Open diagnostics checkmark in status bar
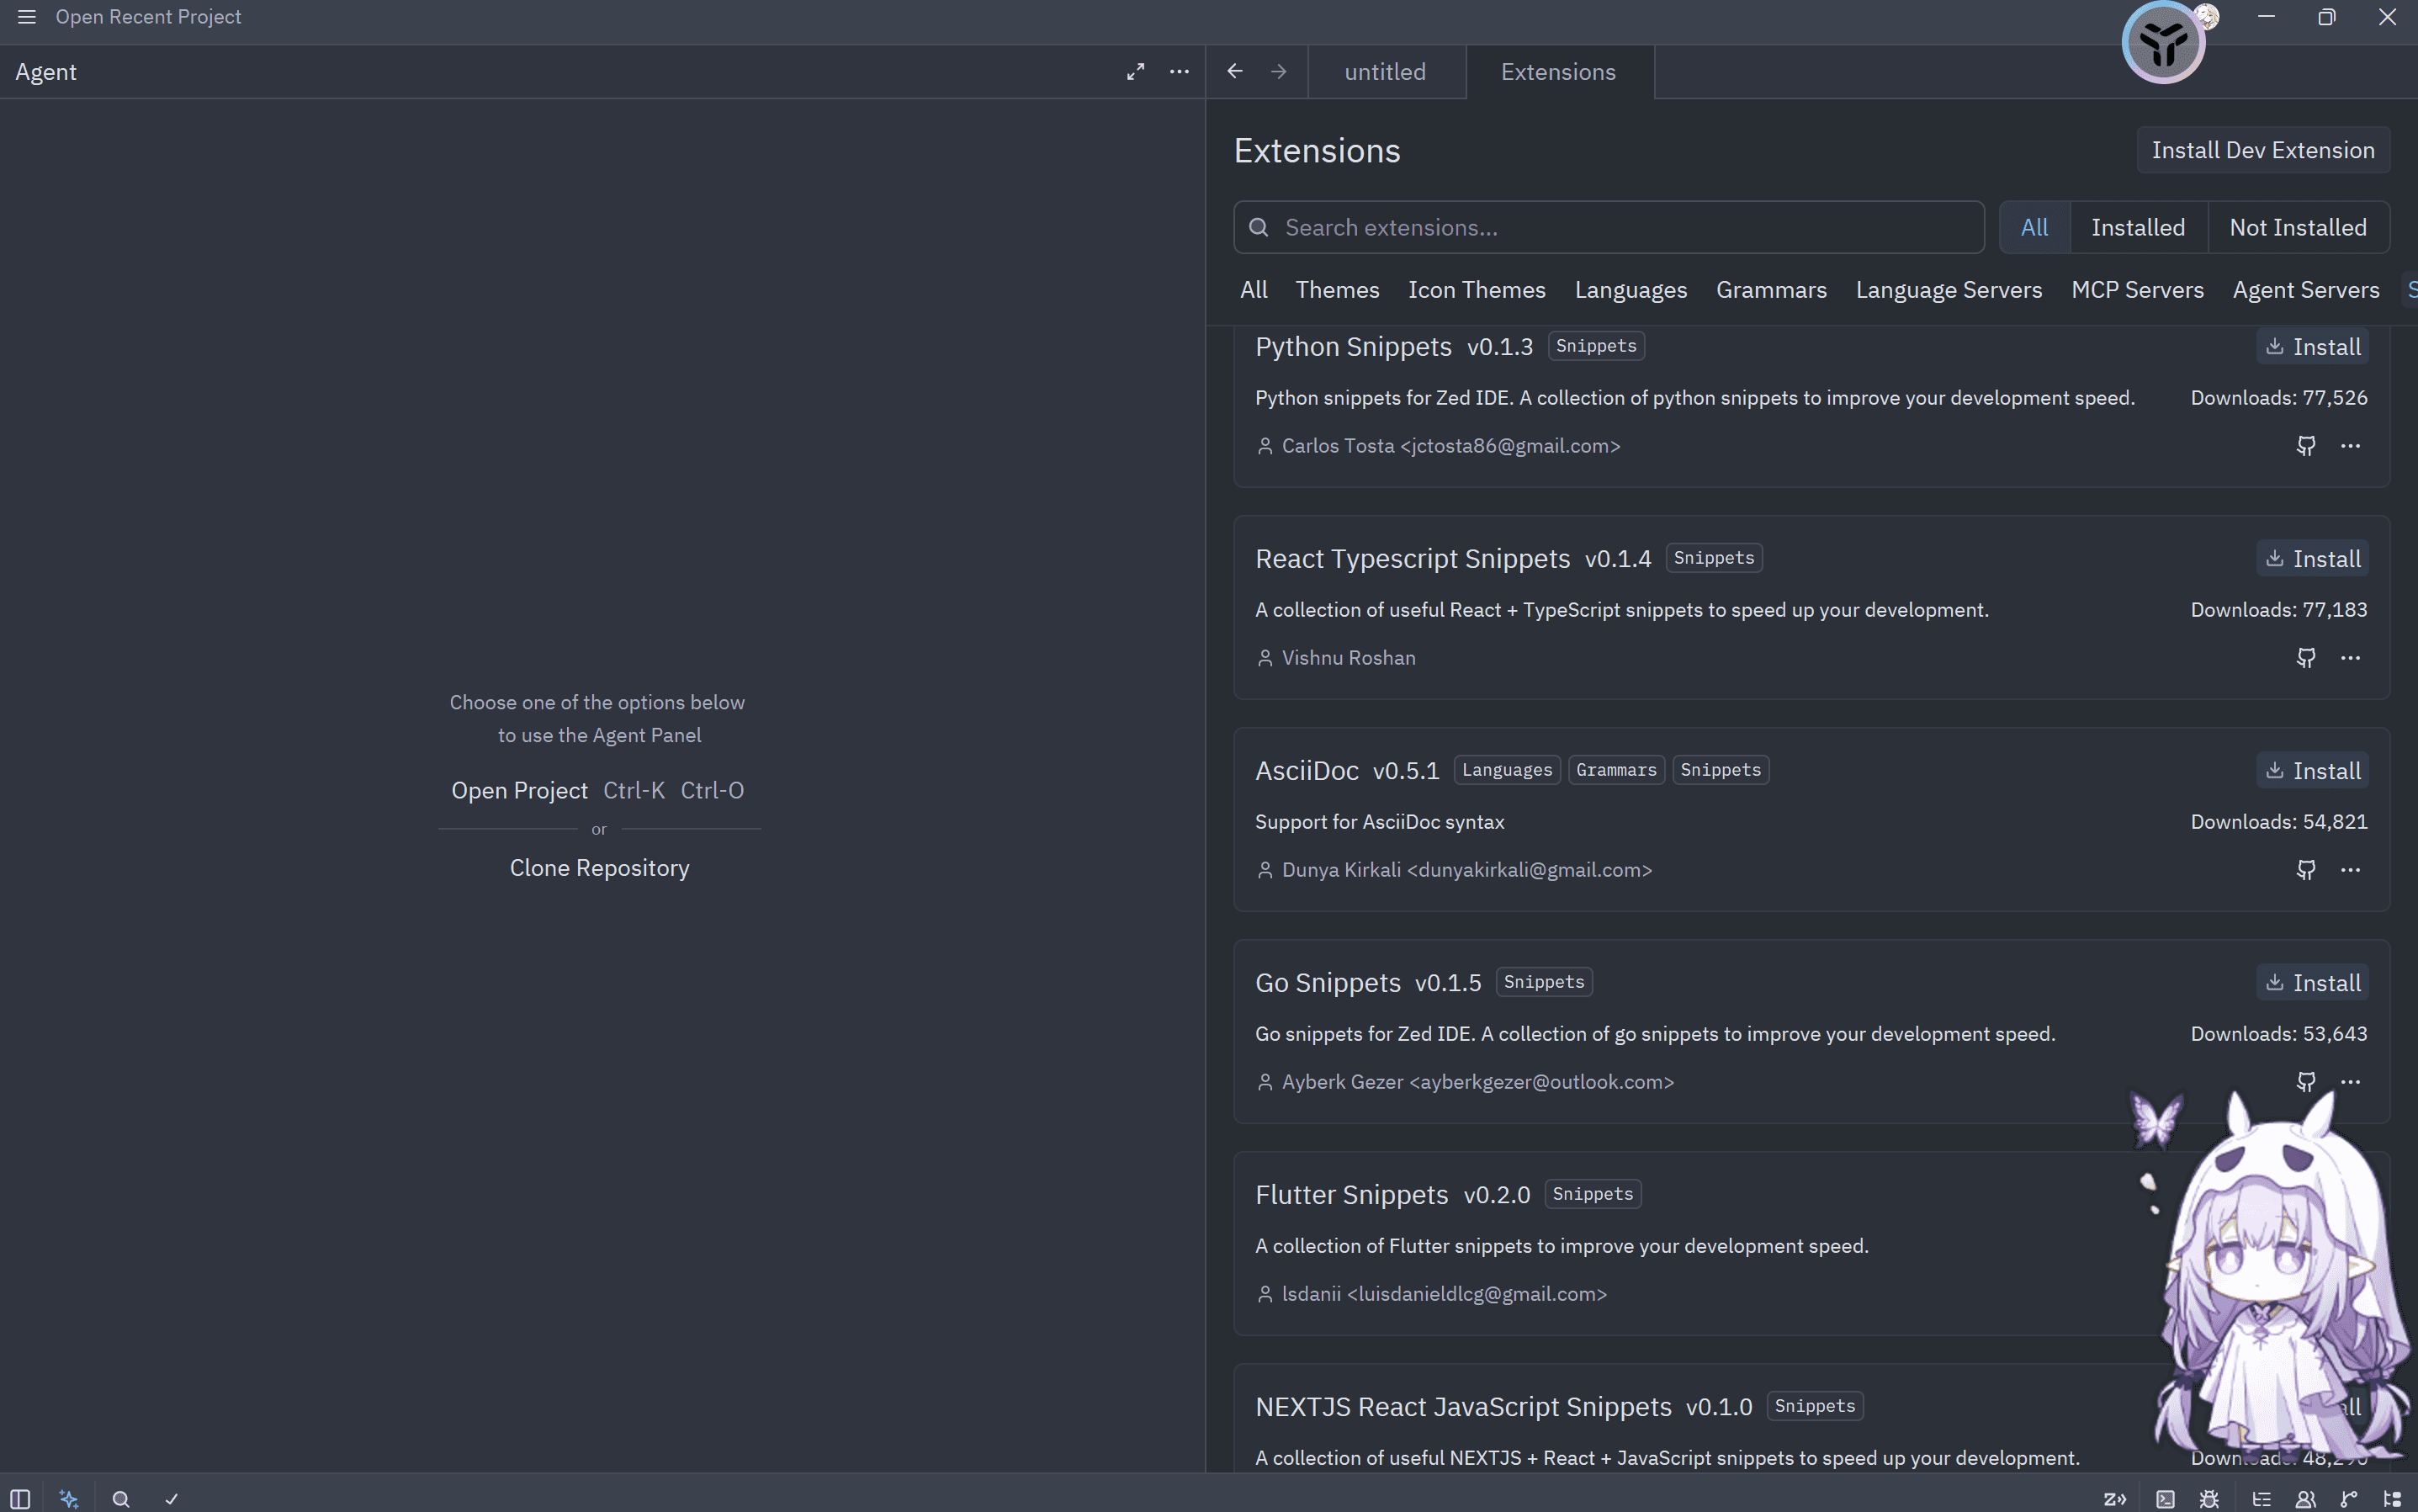Screen dimensions: 2418x1512 pos(171,1498)
